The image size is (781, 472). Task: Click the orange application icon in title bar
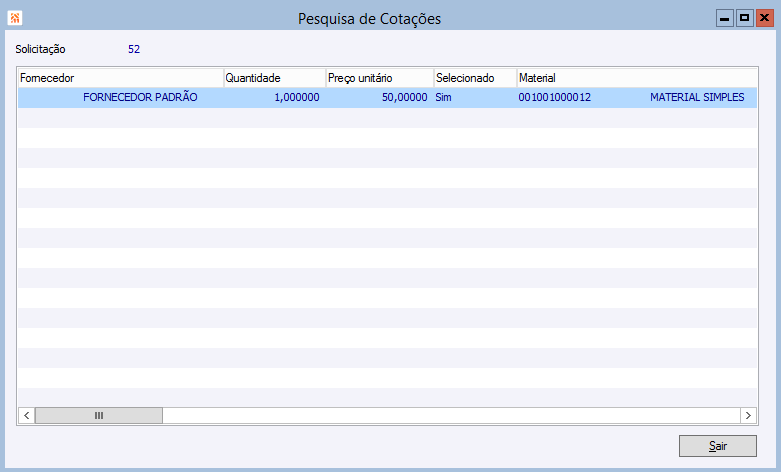[x=15, y=18]
